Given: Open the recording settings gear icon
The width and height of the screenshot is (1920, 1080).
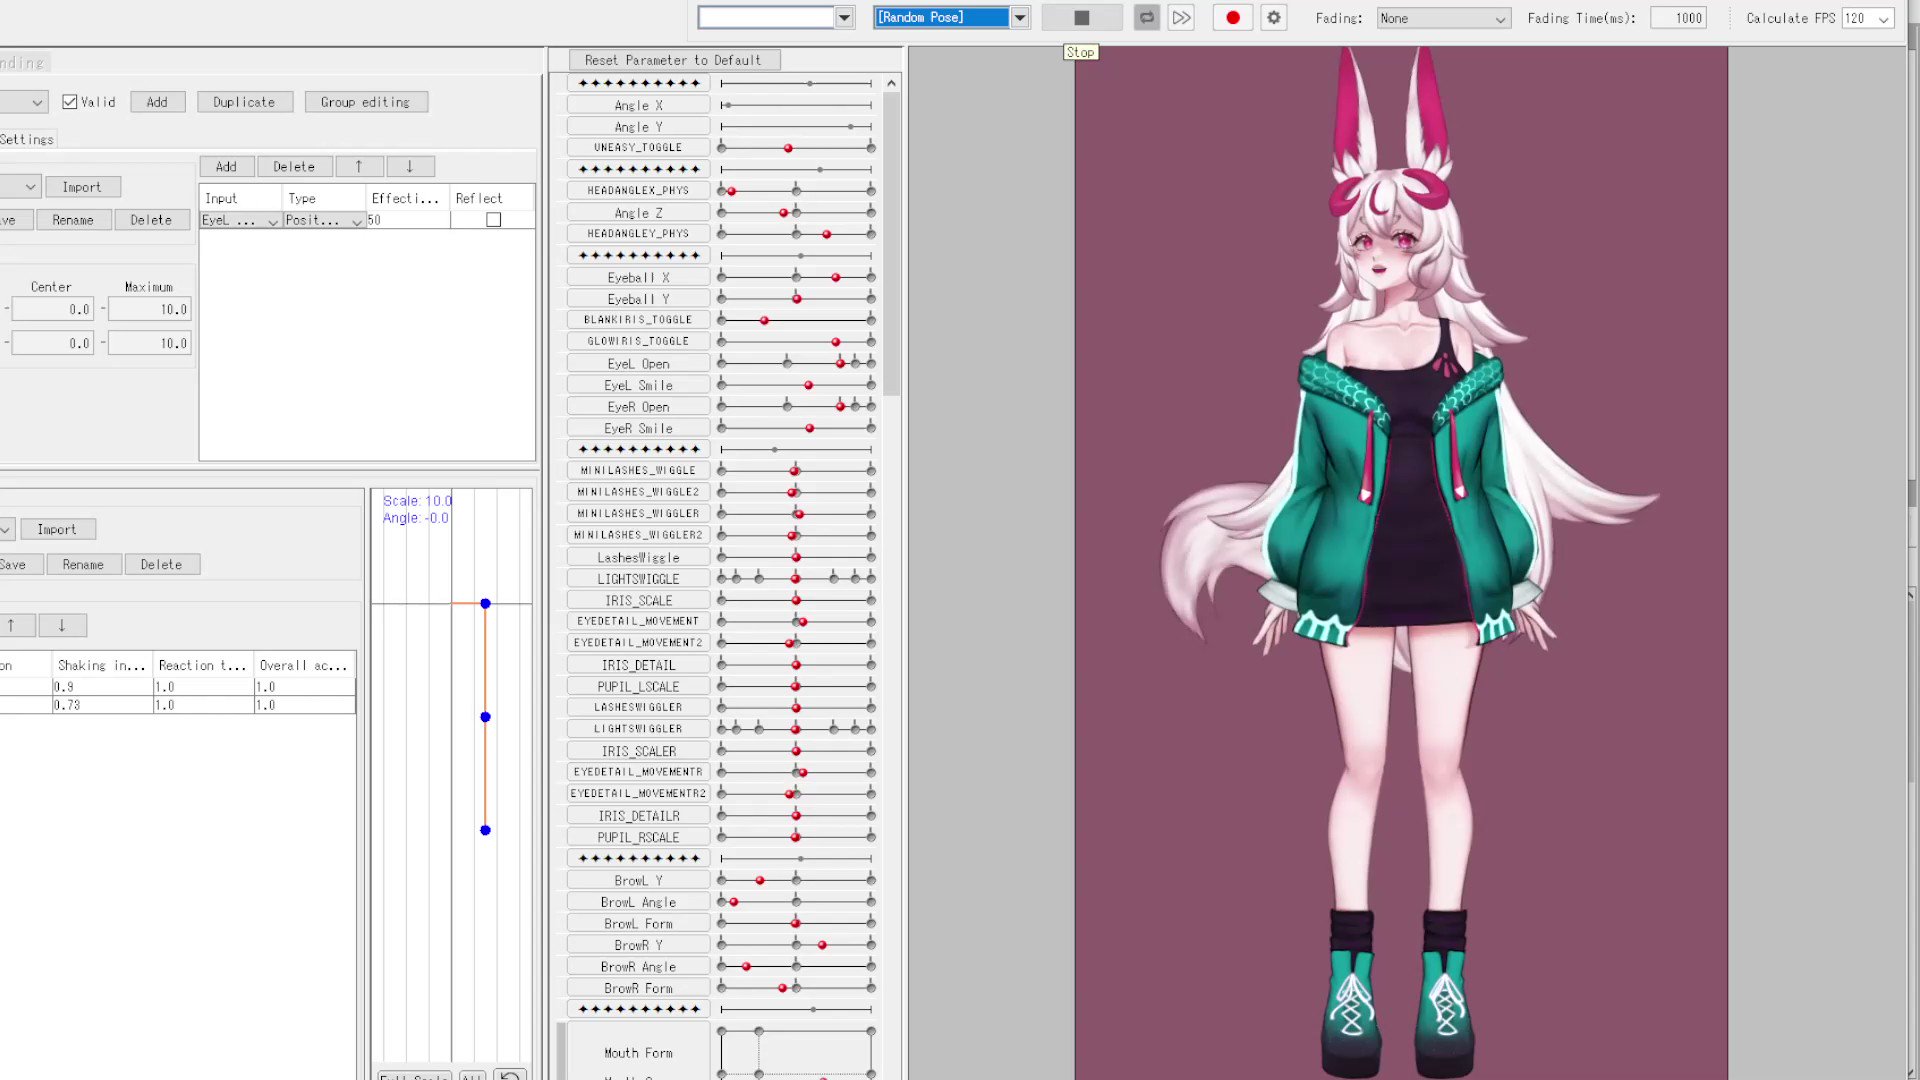Looking at the screenshot, I should [1273, 18].
